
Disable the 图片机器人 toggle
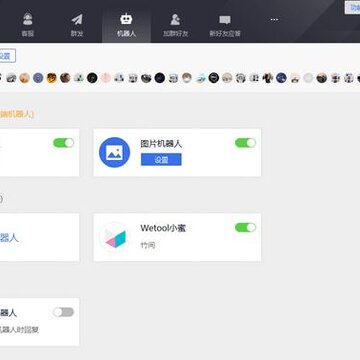pyautogui.click(x=245, y=143)
